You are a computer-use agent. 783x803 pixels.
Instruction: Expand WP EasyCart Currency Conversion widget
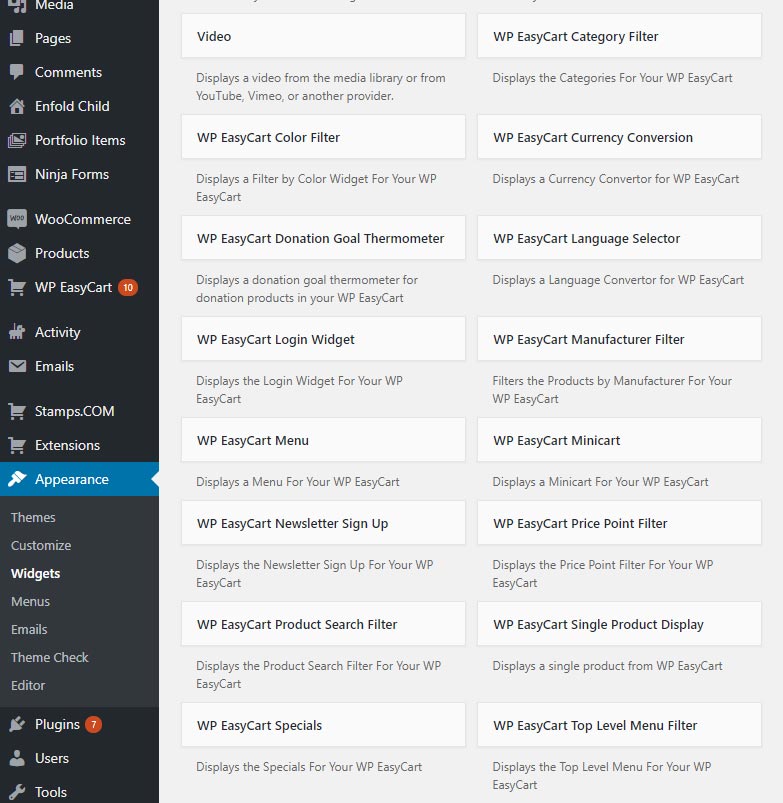[x=618, y=138]
